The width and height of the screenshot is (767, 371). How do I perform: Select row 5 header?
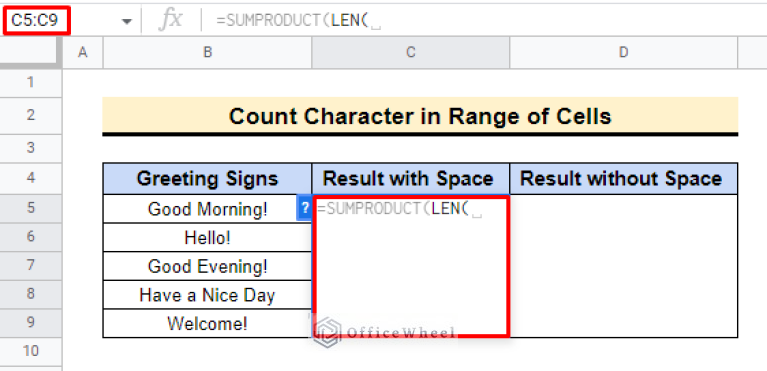point(31,208)
